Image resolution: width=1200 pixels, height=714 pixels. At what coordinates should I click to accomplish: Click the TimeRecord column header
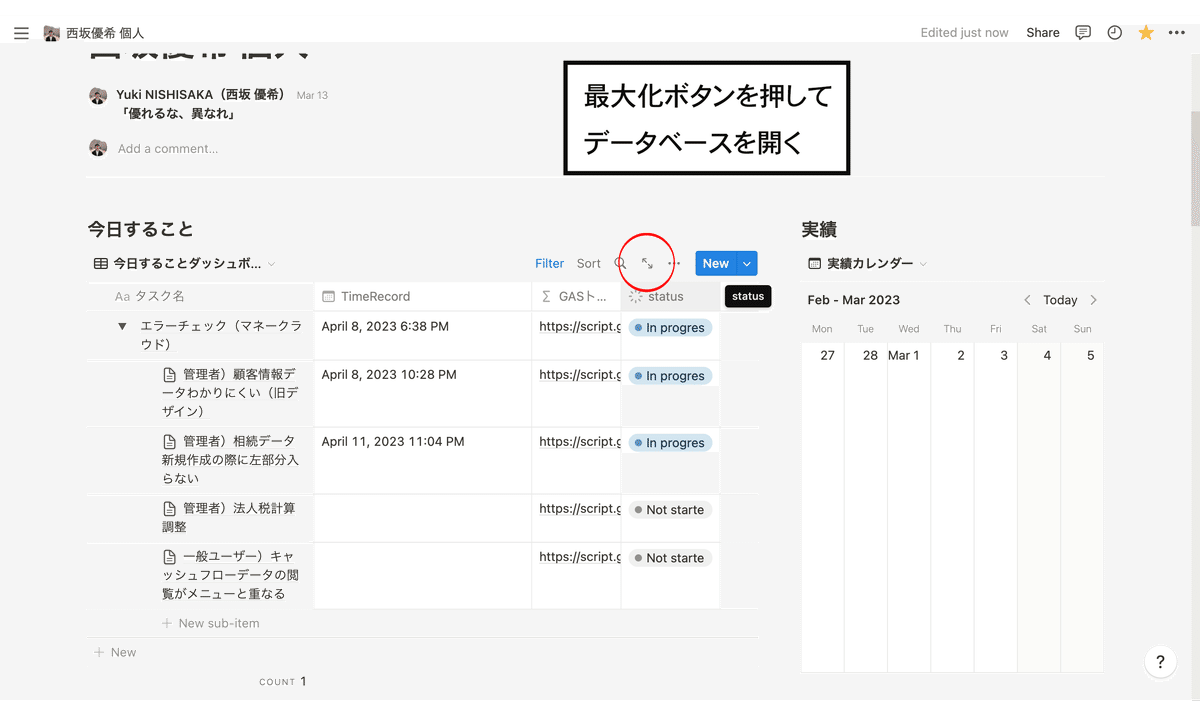(x=423, y=297)
